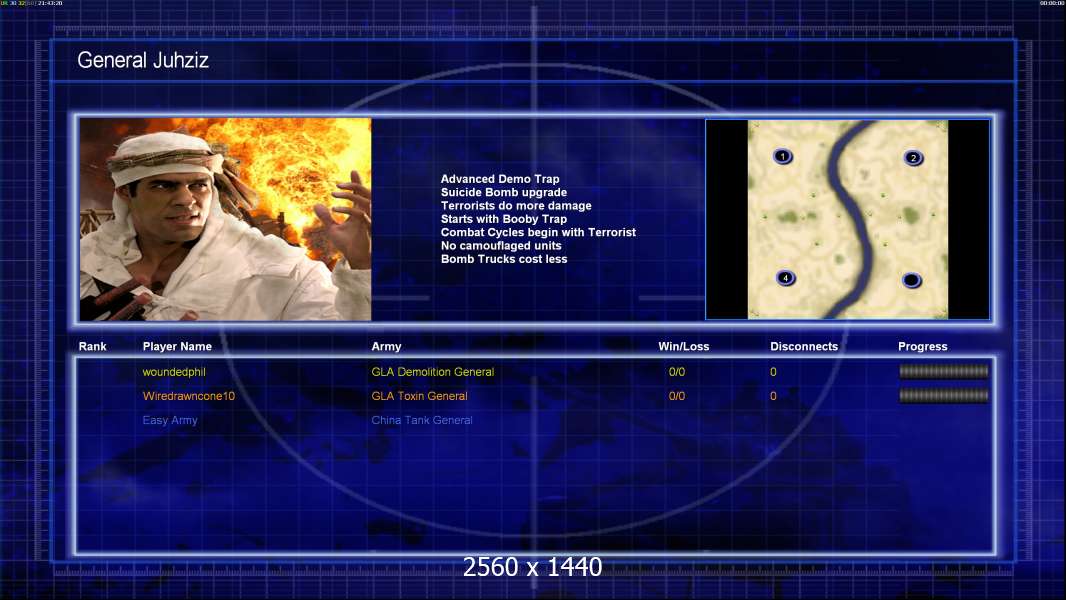Click woundedphil's loading progress bar
Viewport: 1066px width, 600px height.
[x=944, y=371]
